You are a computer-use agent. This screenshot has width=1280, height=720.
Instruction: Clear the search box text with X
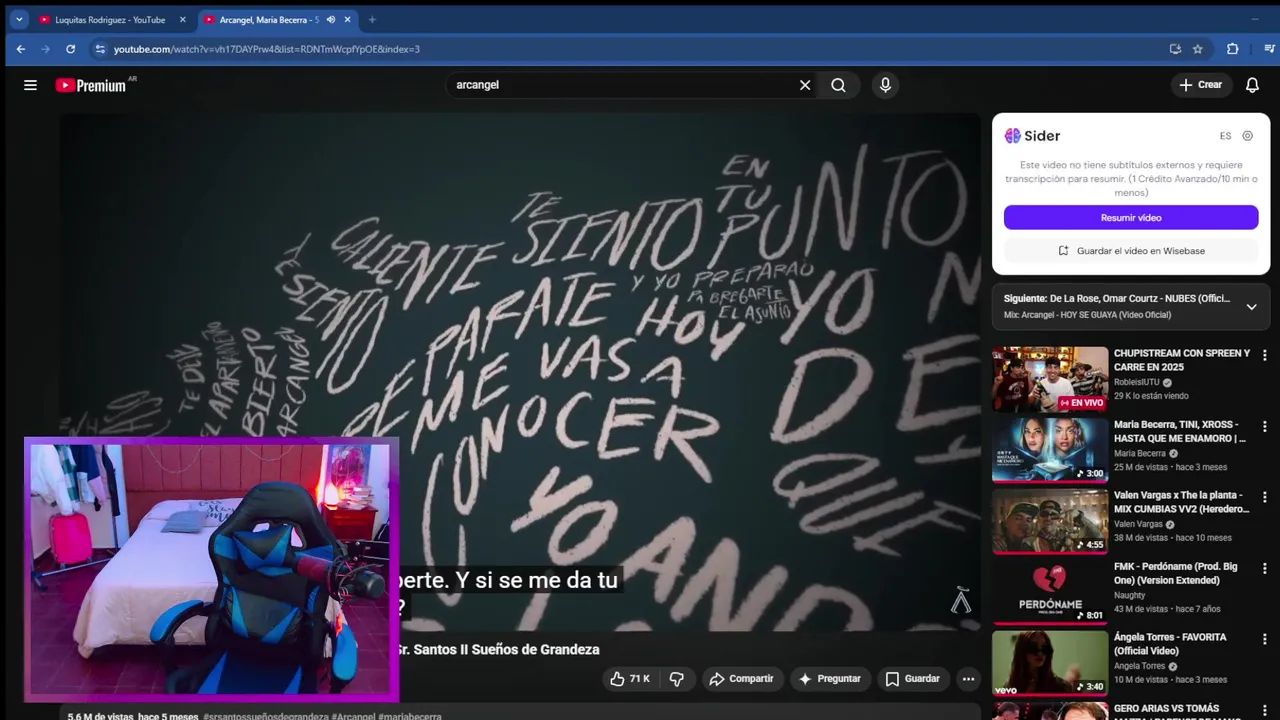point(805,85)
